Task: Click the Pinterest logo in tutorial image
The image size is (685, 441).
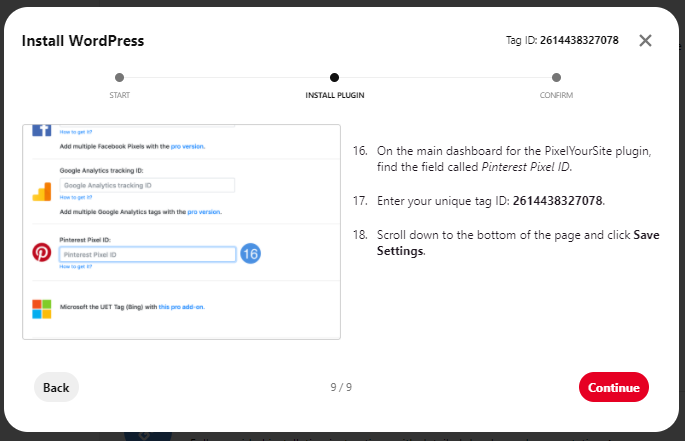Action: click(x=42, y=253)
